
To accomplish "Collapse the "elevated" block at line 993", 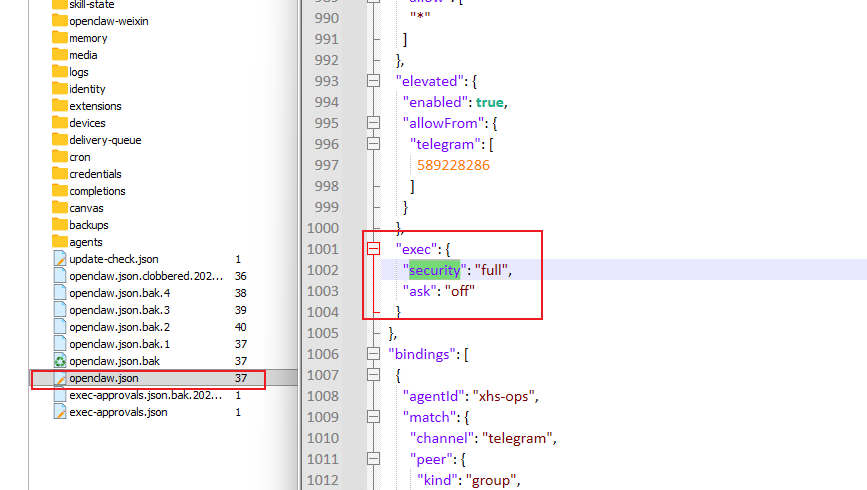I will (373, 81).
